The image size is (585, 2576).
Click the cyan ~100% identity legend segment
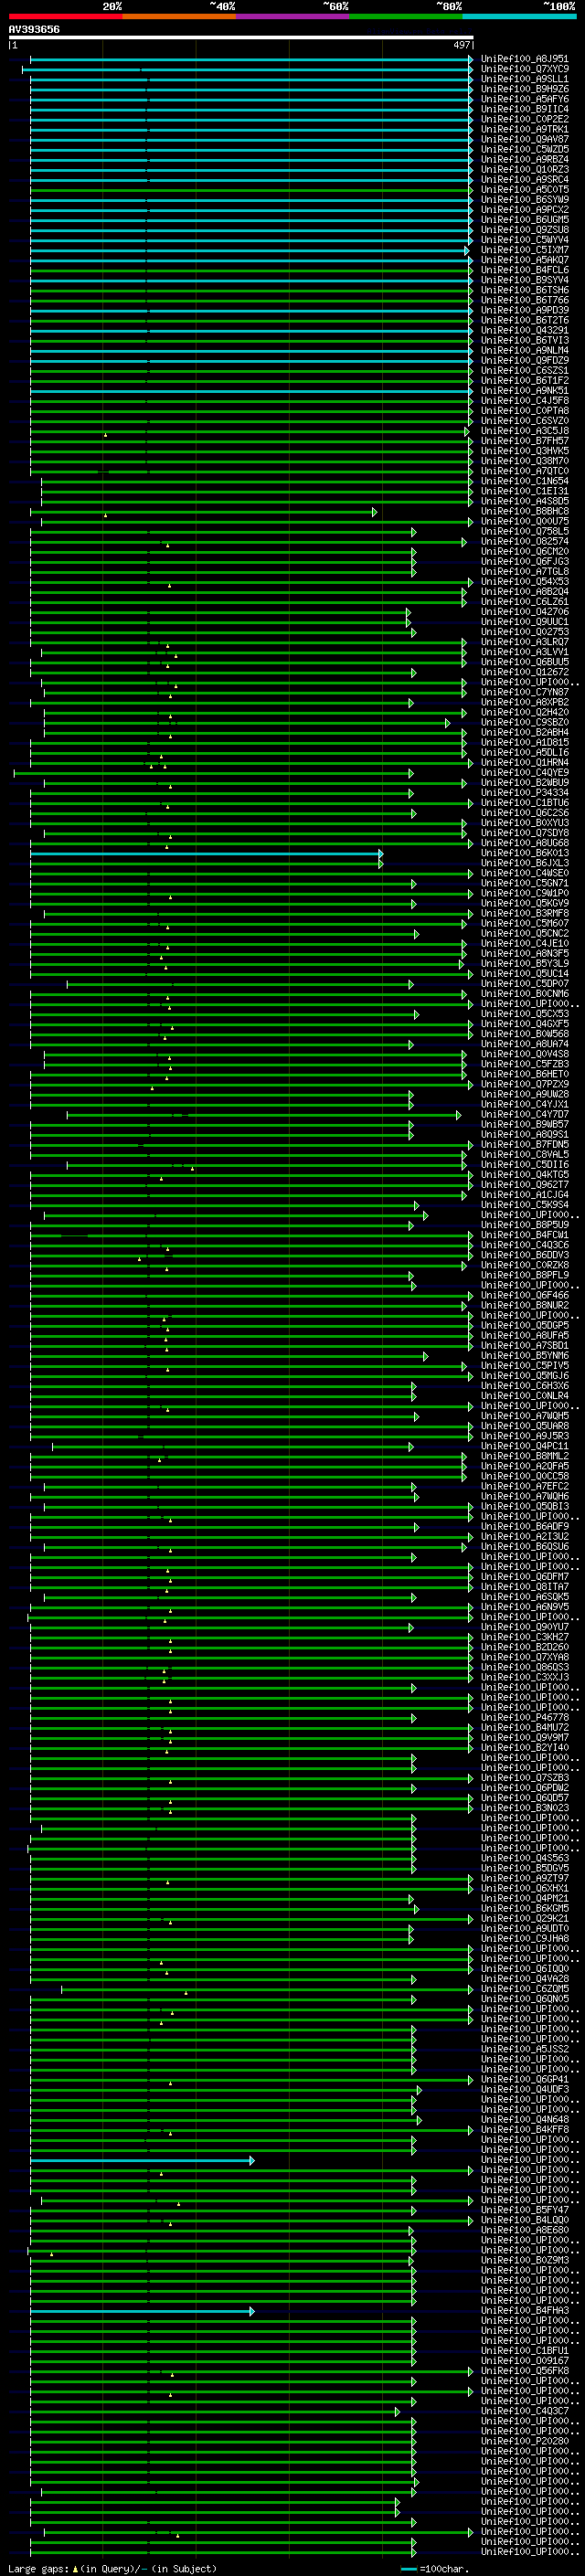point(519,16)
